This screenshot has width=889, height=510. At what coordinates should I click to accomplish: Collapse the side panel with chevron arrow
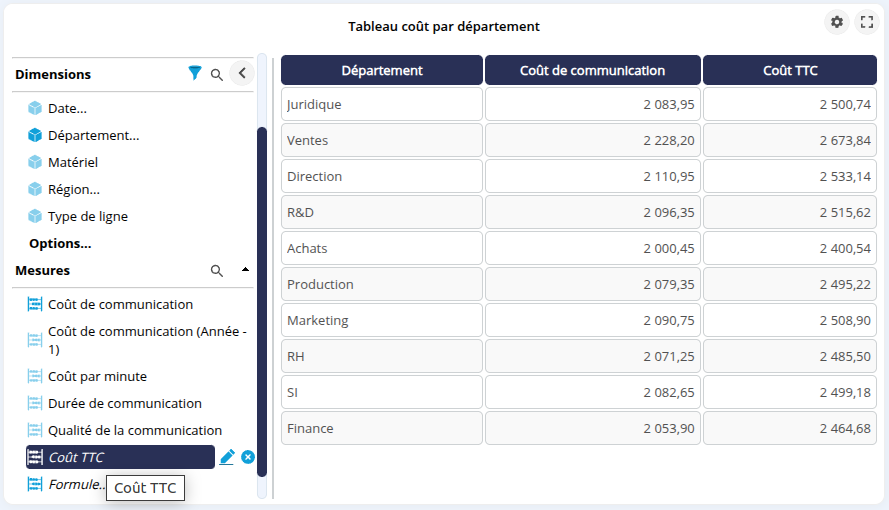pos(241,73)
